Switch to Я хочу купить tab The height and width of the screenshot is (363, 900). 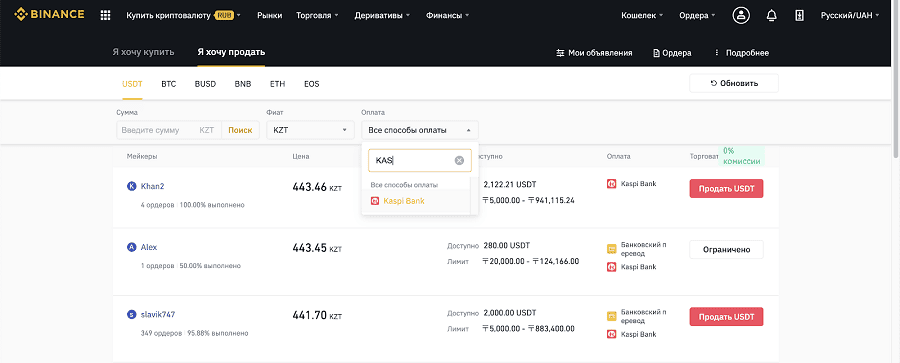coord(143,52)
